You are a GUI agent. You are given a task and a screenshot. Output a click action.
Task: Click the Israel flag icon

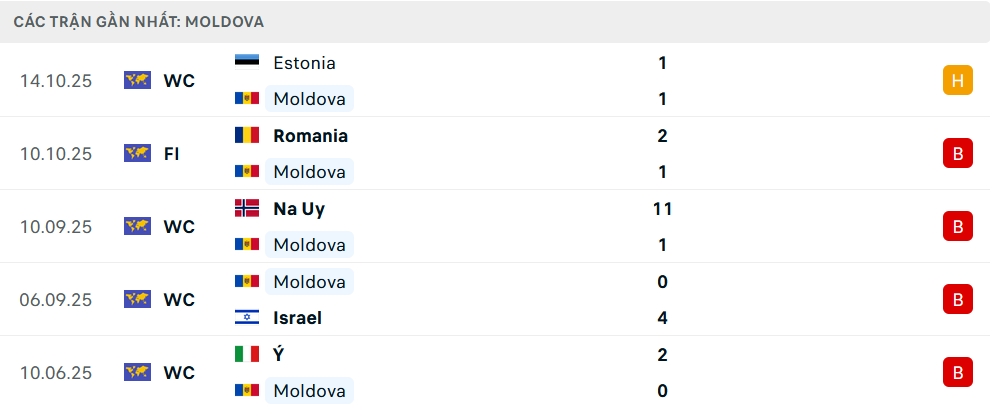click(246, 318)
